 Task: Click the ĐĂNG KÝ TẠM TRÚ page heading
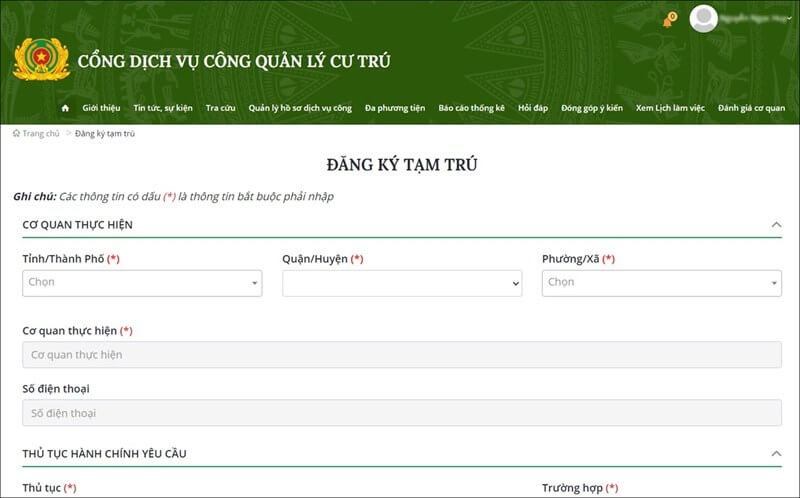point(402,165)
